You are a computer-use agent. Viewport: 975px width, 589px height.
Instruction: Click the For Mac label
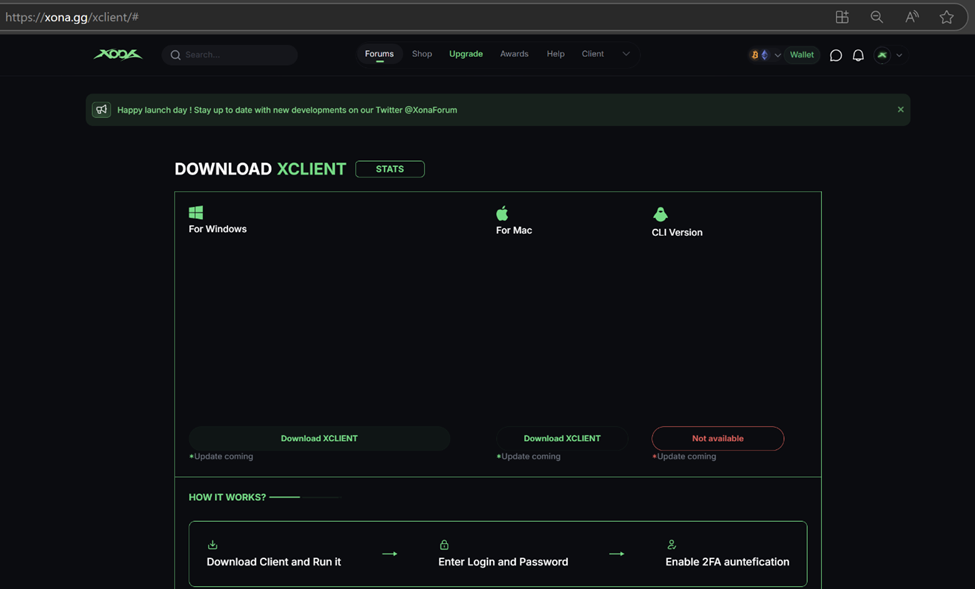(514, 230)
